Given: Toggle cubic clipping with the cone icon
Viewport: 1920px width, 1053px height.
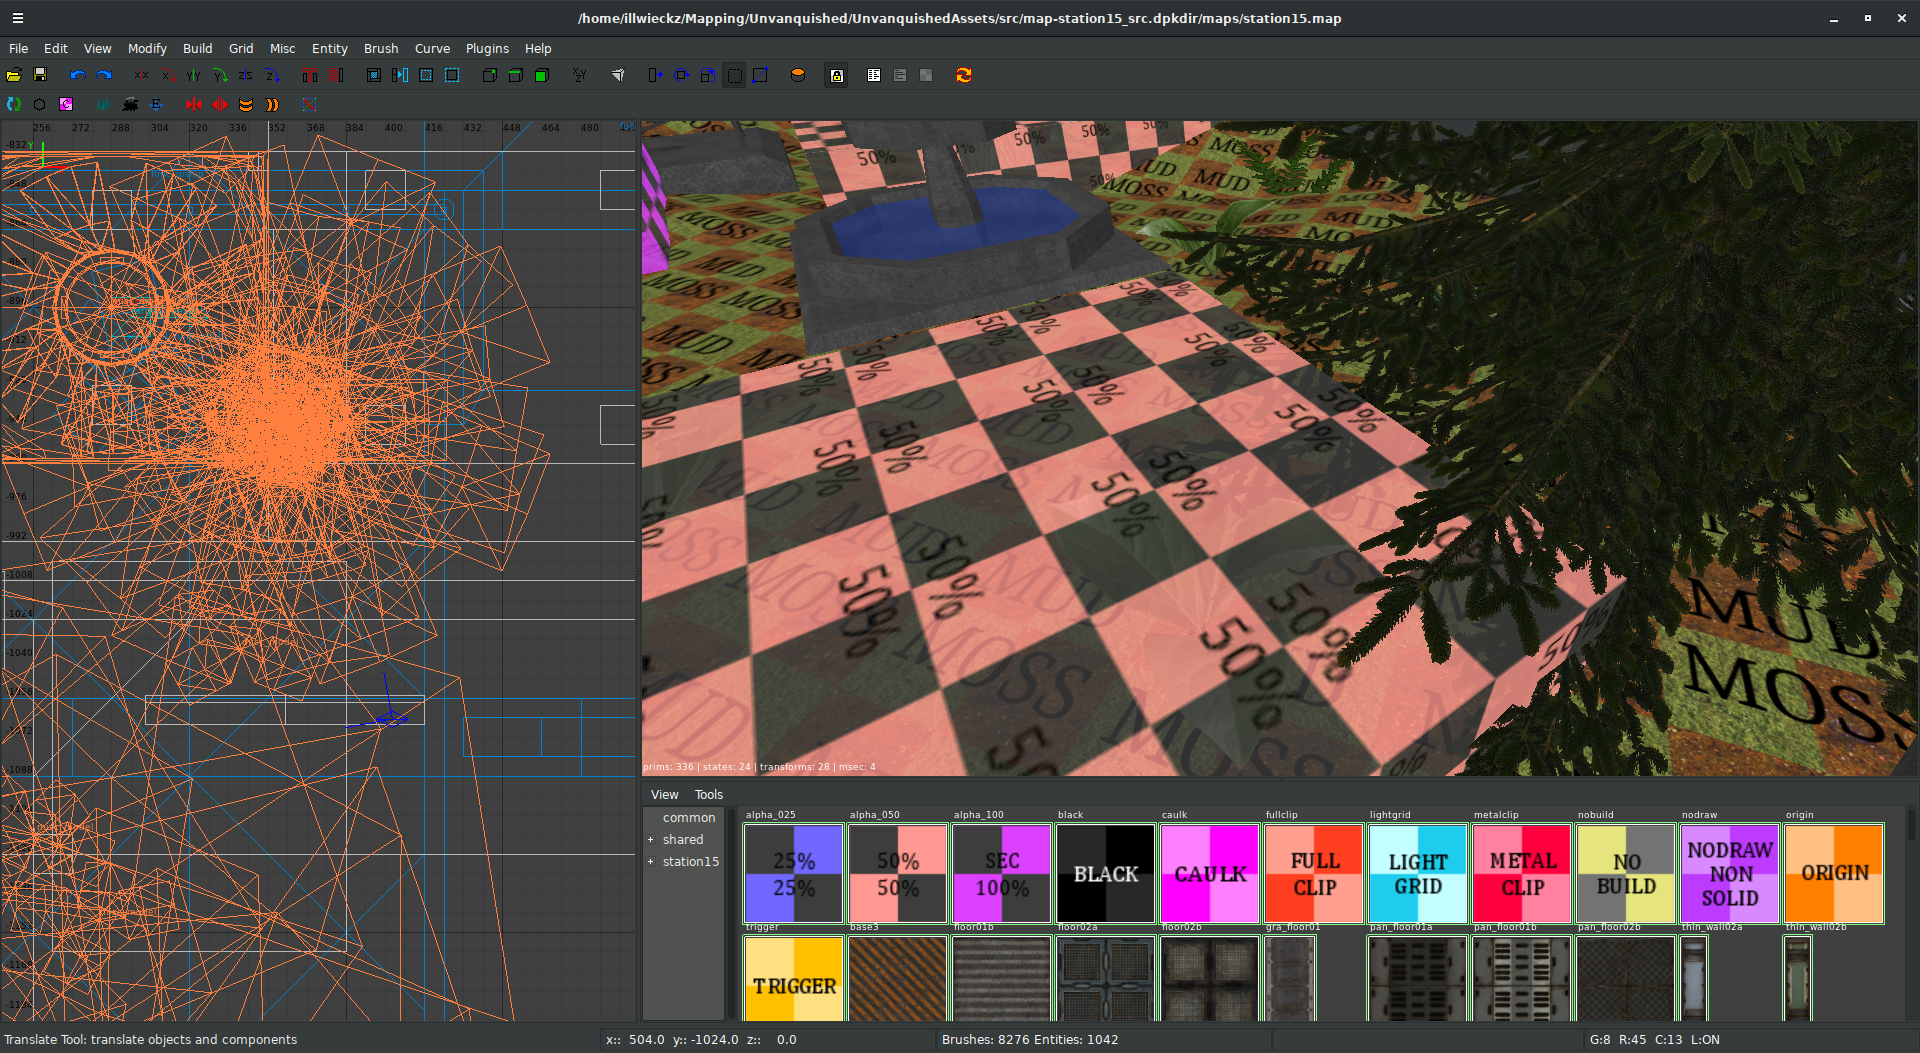Looking at the screenshot, I should point(618,75).
